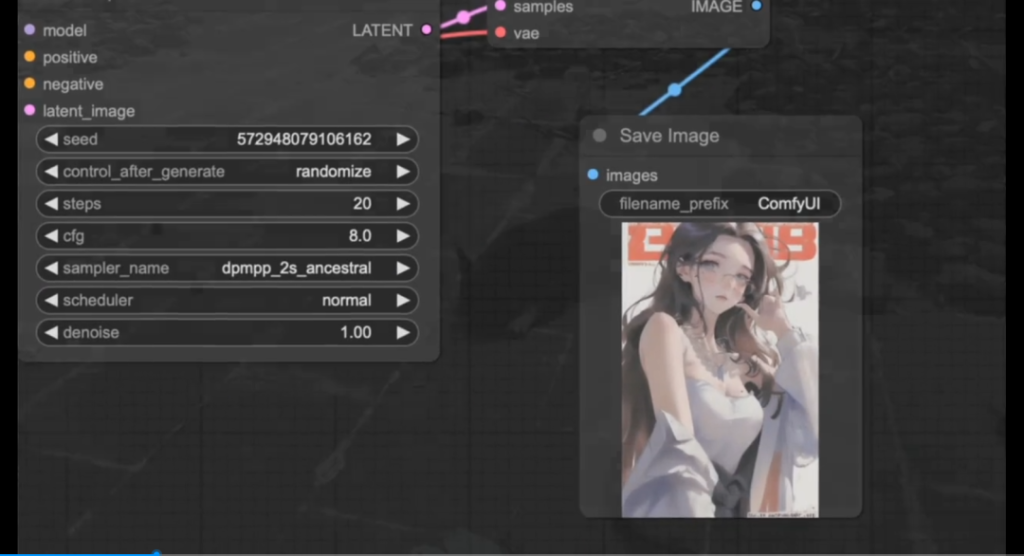Click the steps value 20
The width and height of the screenshot is (1024, 556).
362,203
